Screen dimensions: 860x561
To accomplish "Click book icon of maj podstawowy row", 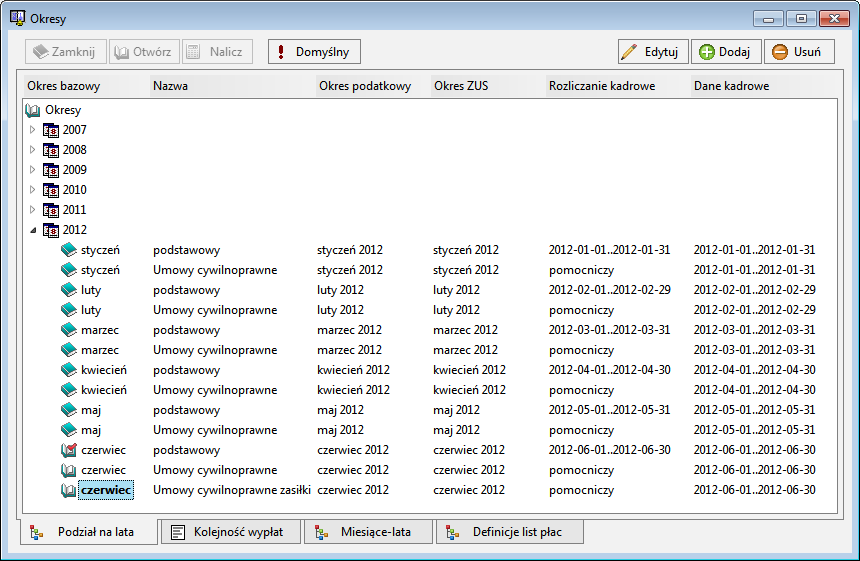I will coord(69,410).
